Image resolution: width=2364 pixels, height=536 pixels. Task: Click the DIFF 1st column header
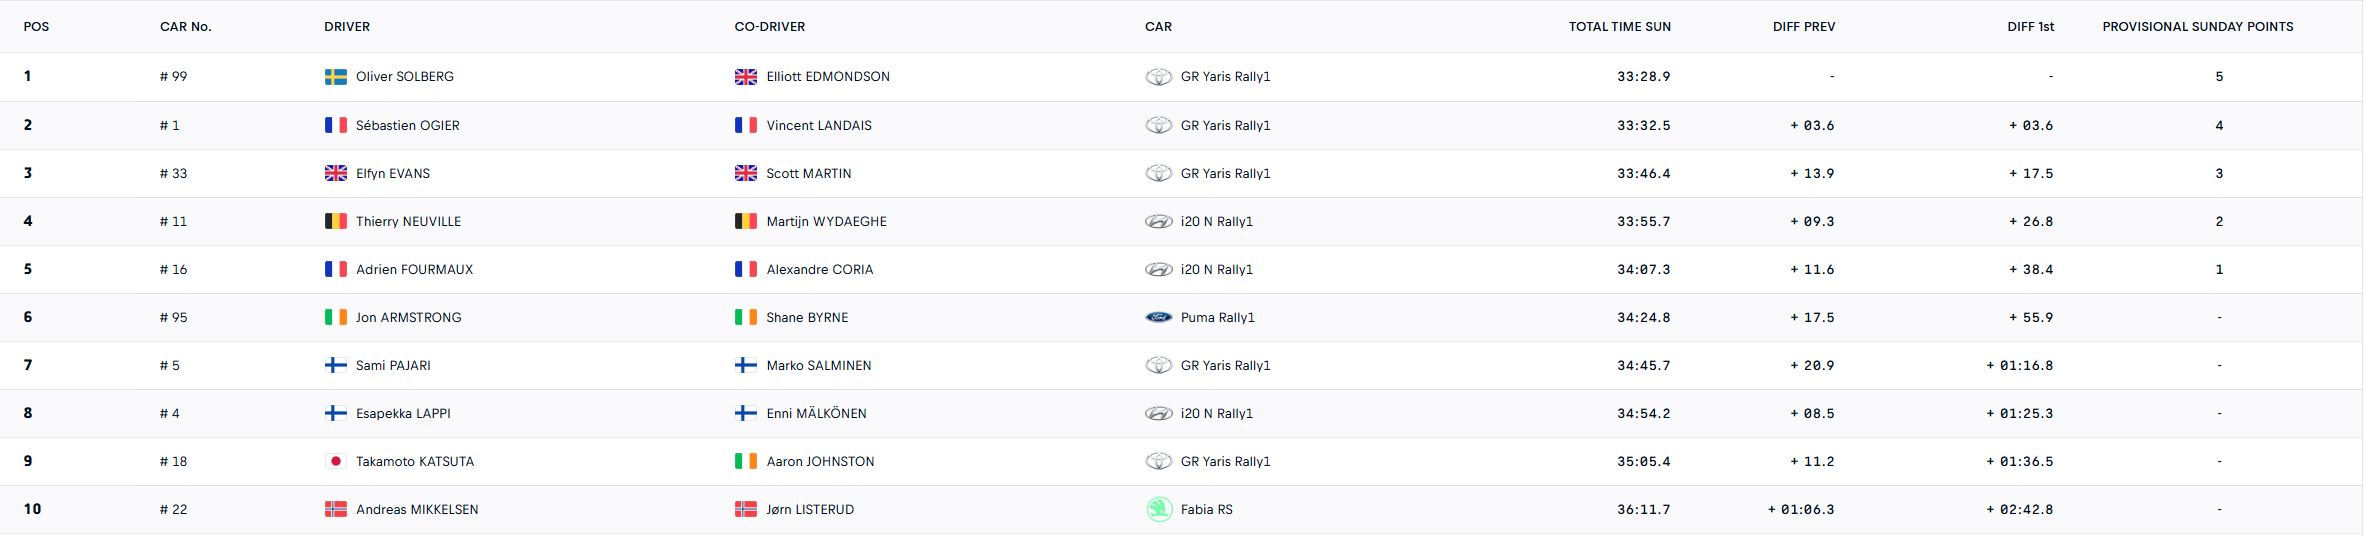click(x=2030, y=27)
